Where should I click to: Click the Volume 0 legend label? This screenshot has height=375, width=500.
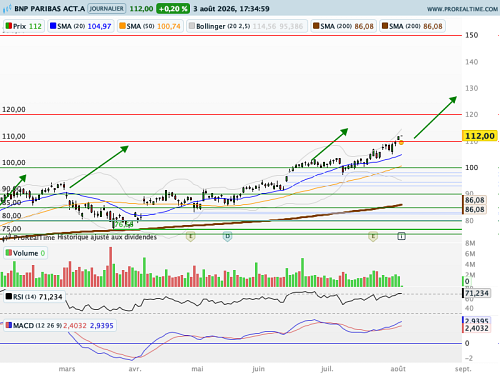(25, 253)
